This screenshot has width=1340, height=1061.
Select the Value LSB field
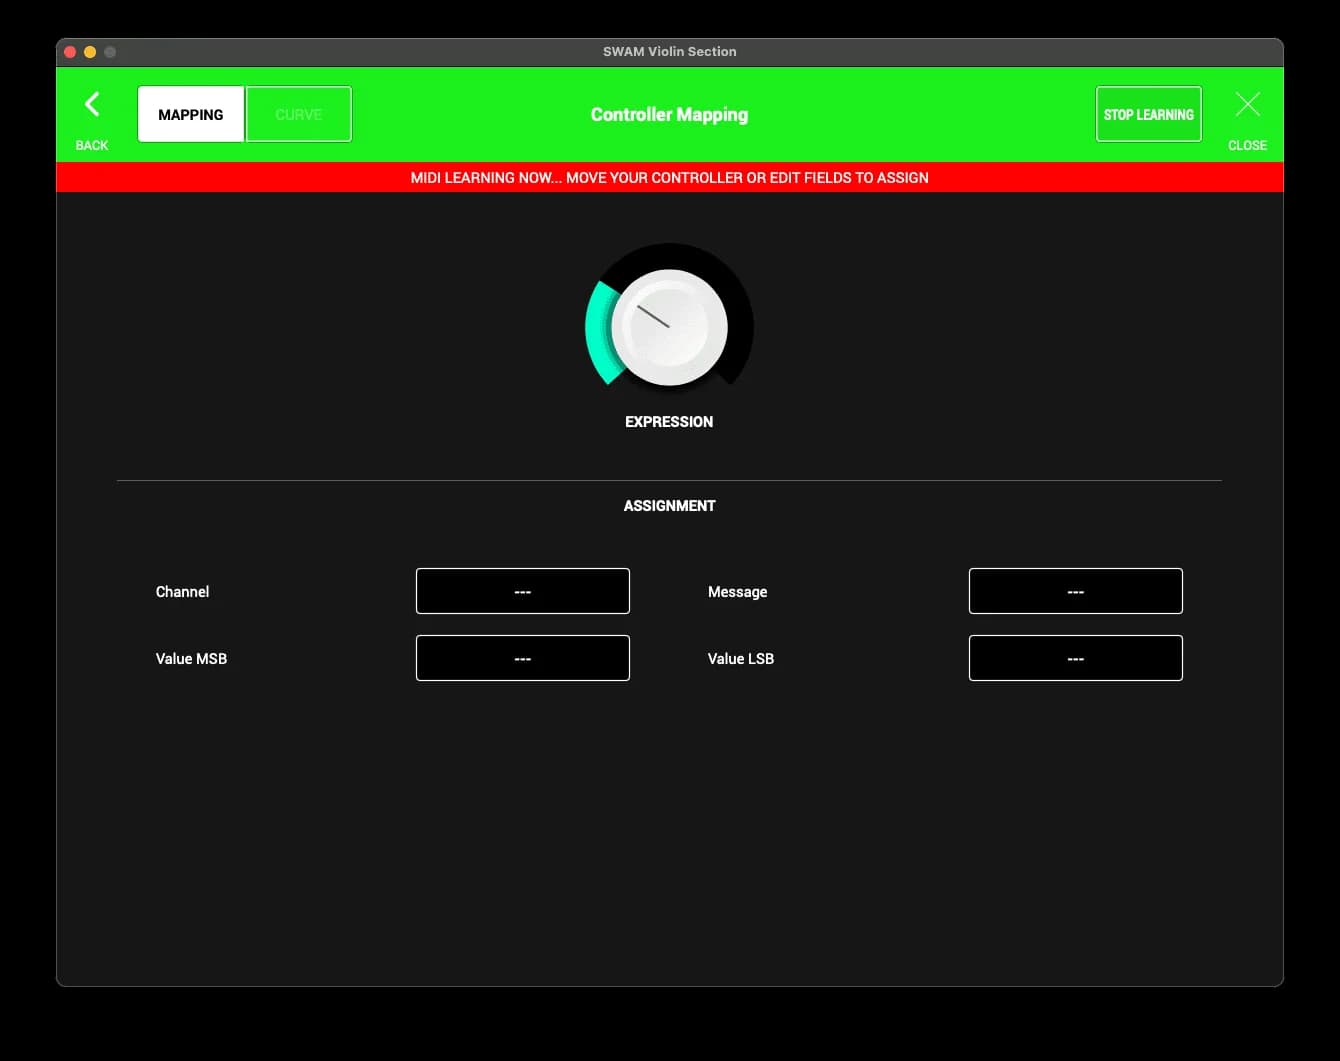[x=1075, y=658]
